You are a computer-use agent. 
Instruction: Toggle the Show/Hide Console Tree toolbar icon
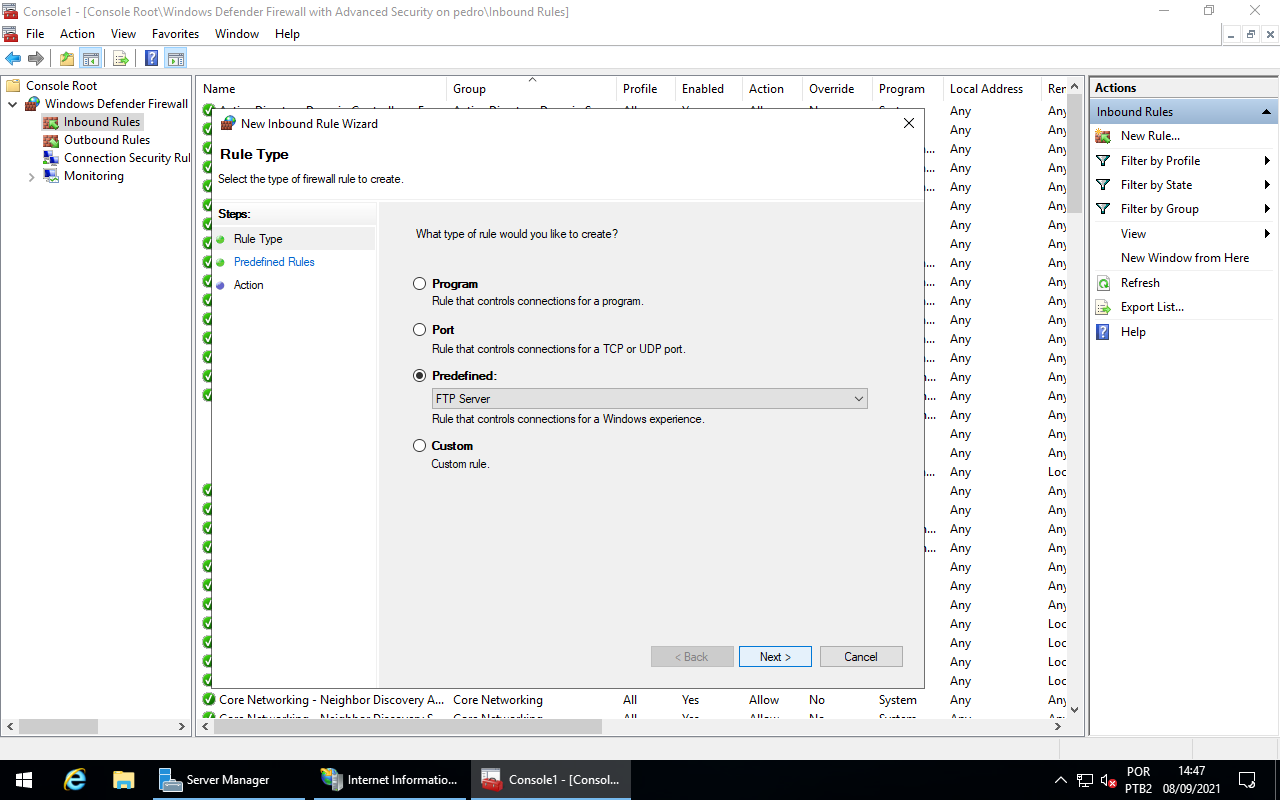point(91,58)
